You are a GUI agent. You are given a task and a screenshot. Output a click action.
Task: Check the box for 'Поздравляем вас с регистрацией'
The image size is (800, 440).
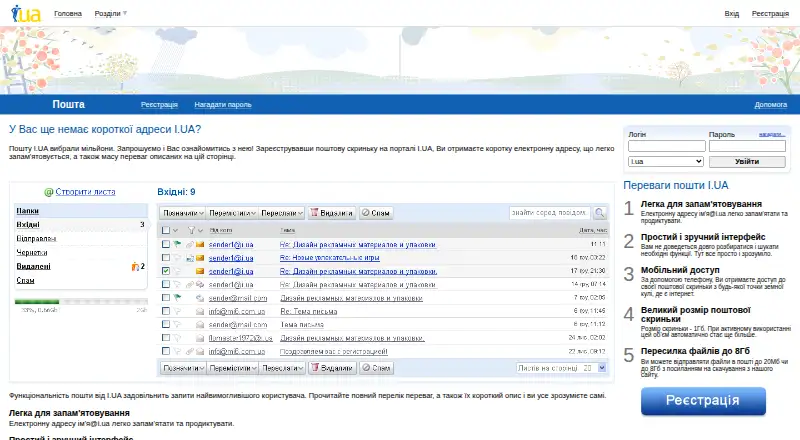coord(166,351)
